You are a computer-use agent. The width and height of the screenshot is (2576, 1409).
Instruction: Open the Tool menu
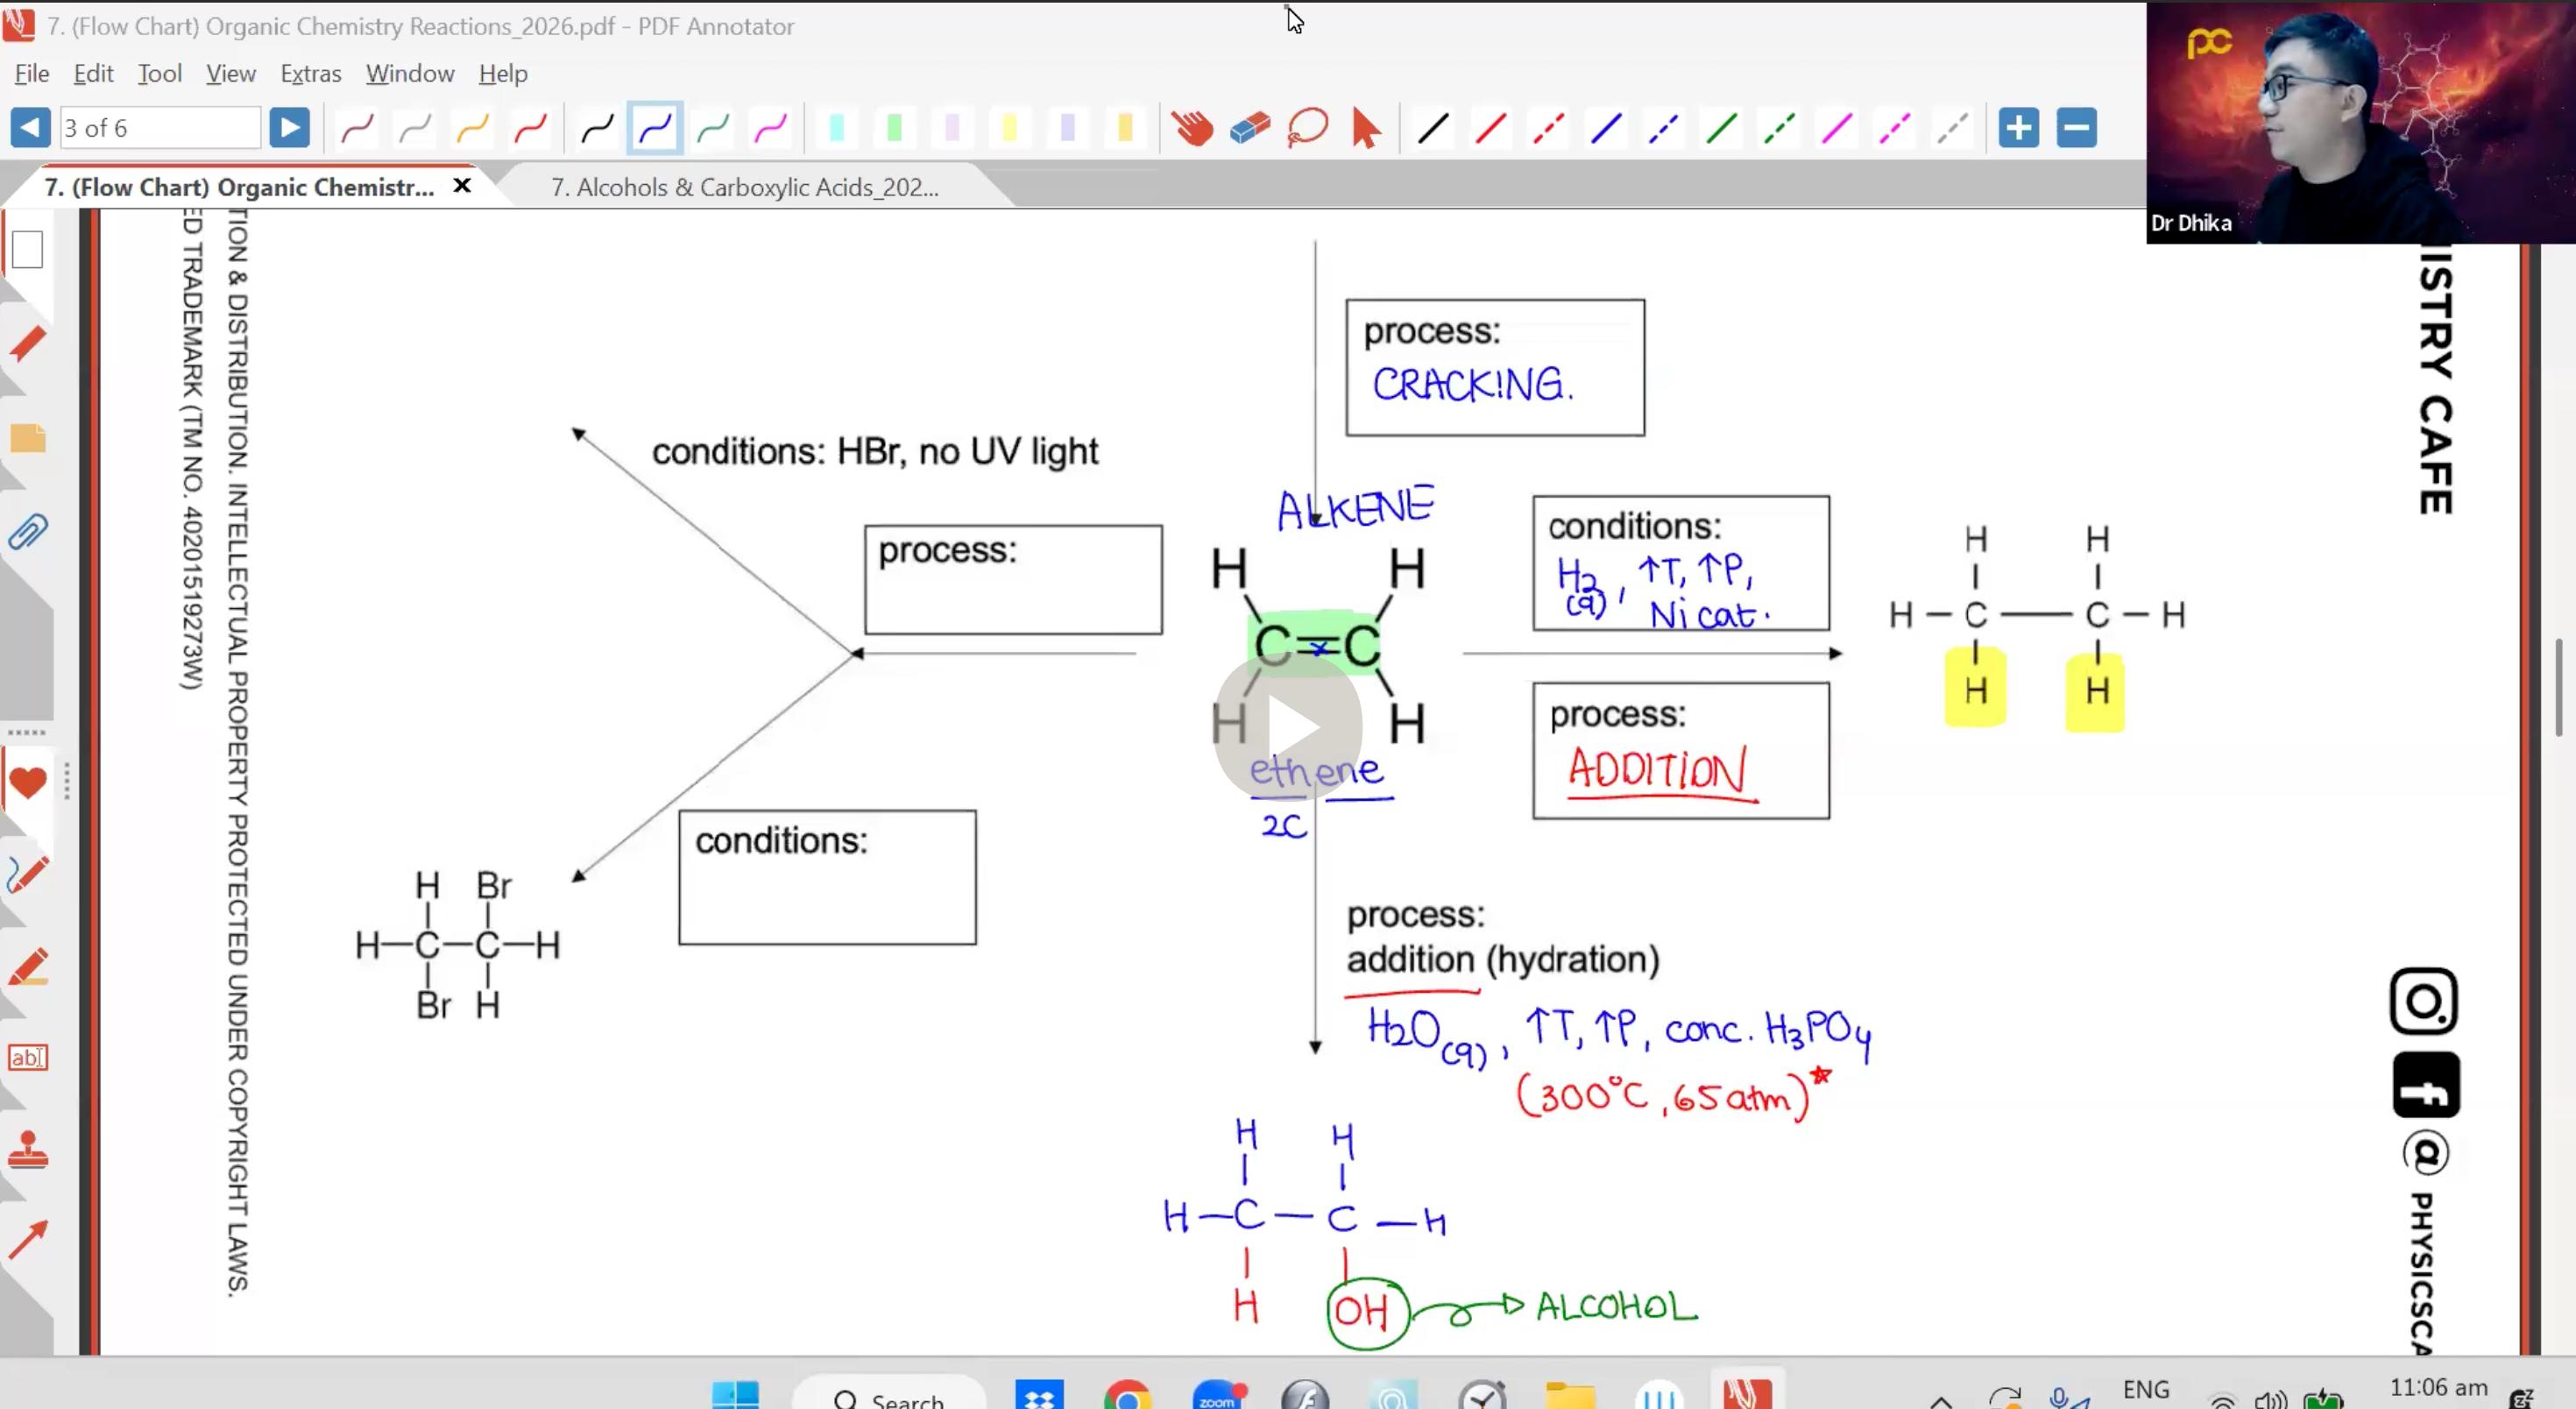(159, 73)
